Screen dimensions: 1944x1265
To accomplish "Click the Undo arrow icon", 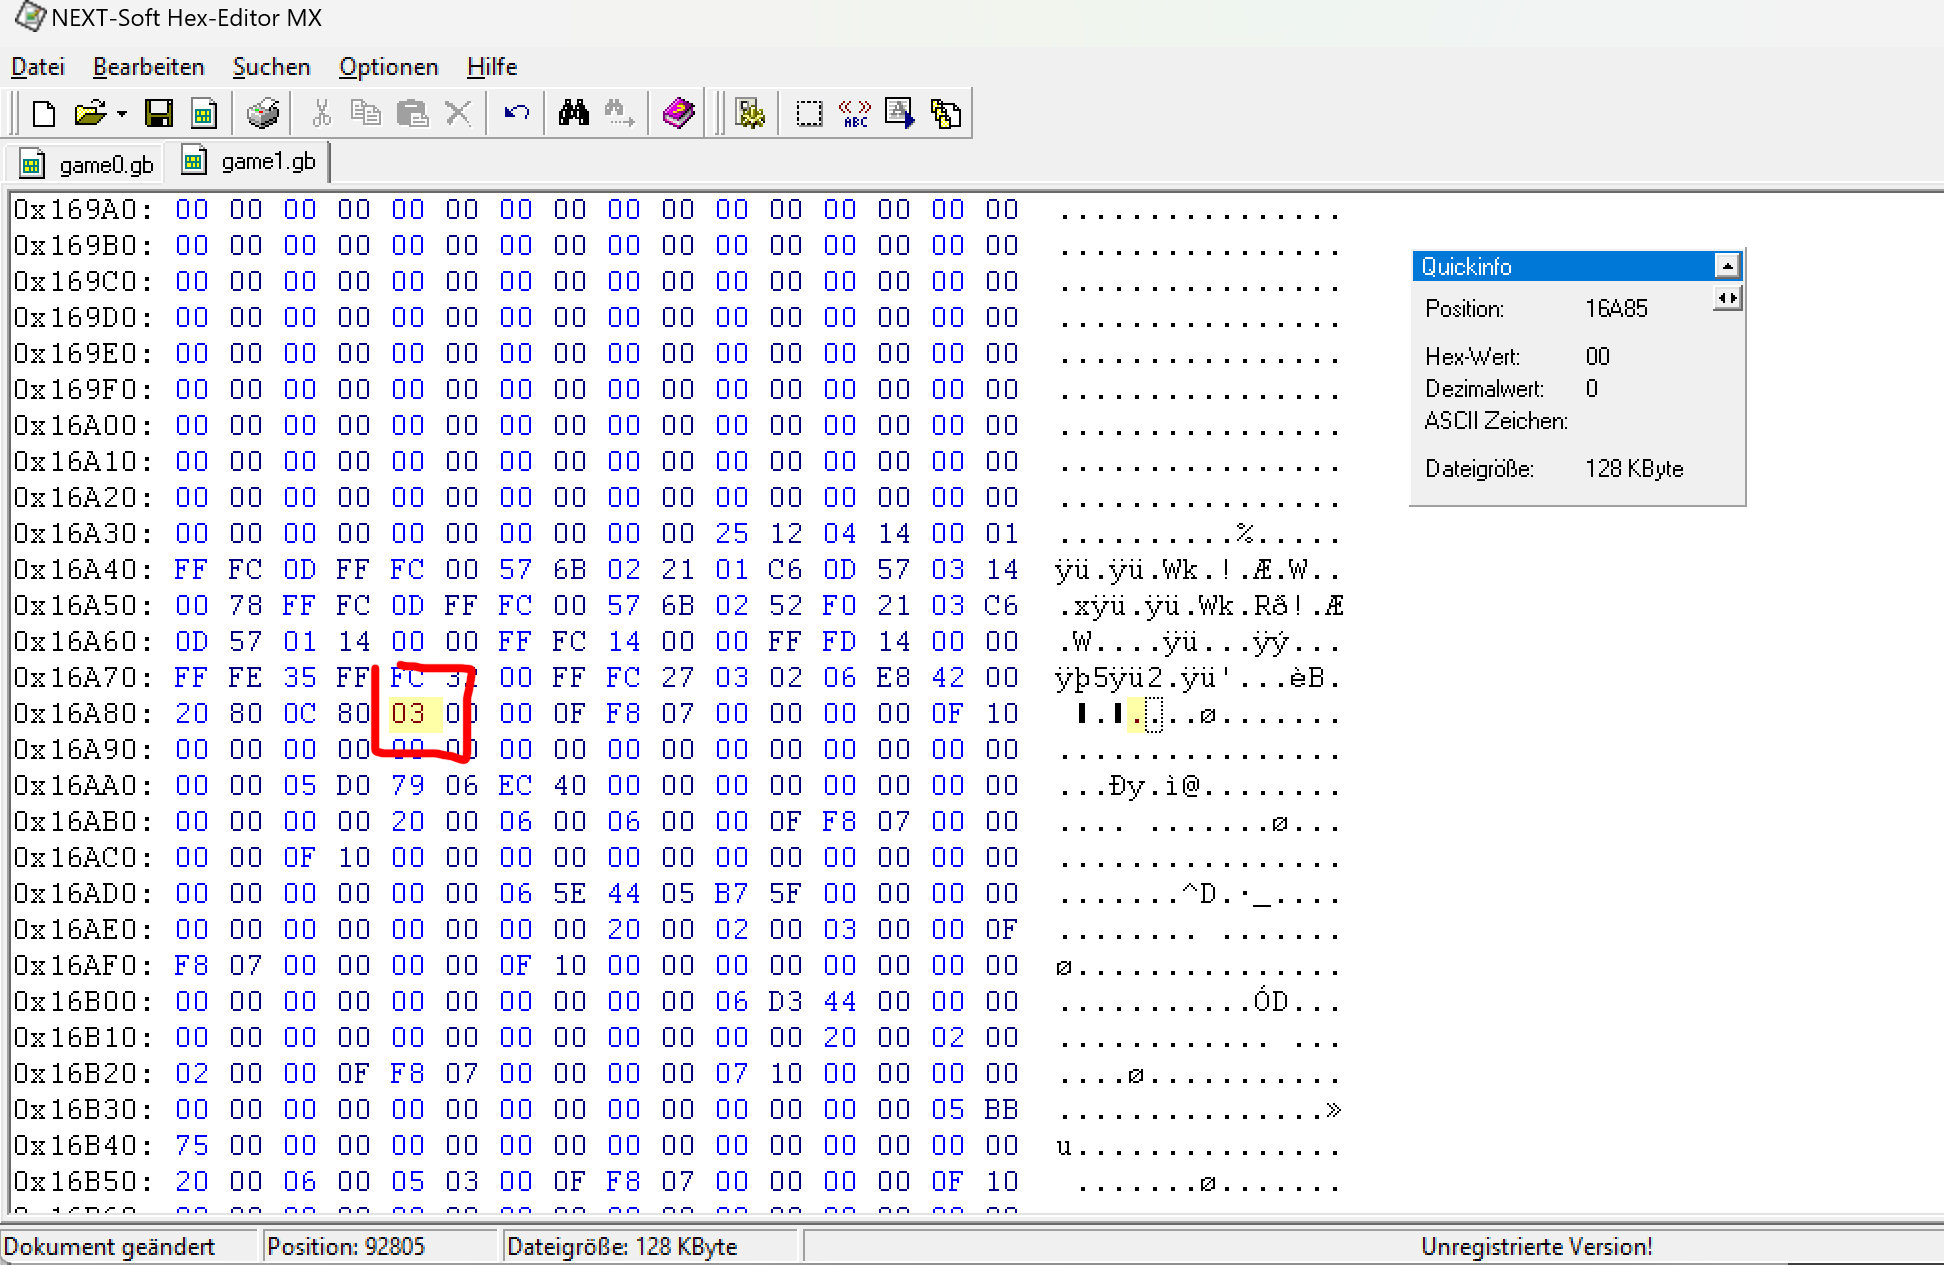I will 516,114.
